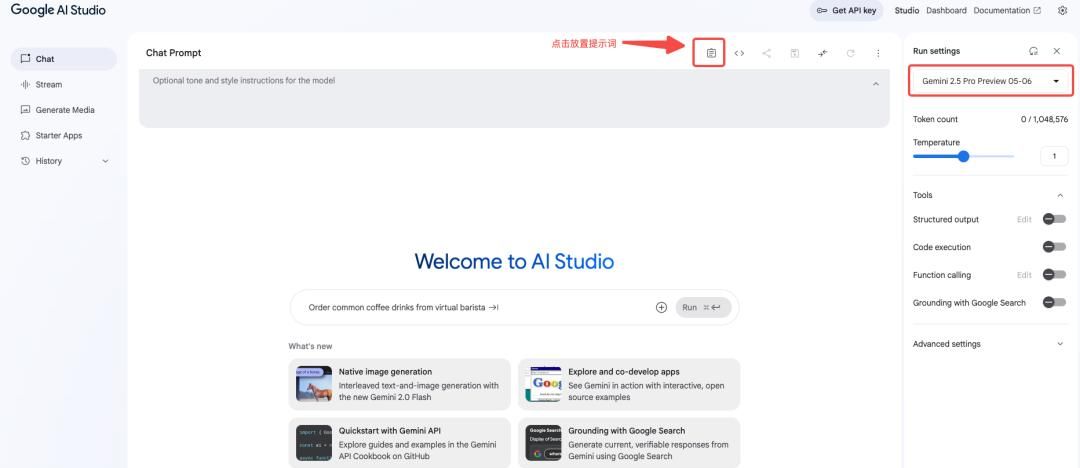
Task: Collapse the system instructions box chevron
Action: pyautogui.click(x=875, y=83)
